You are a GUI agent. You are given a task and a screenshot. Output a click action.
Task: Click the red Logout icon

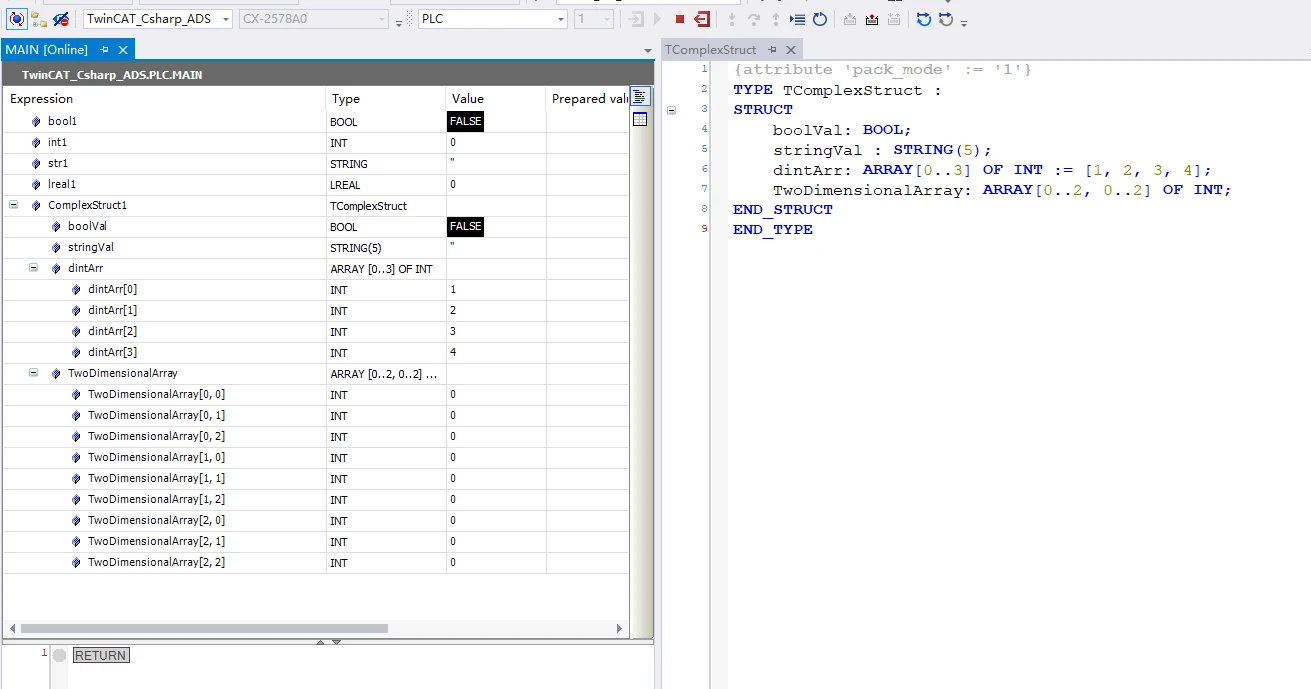702,19
